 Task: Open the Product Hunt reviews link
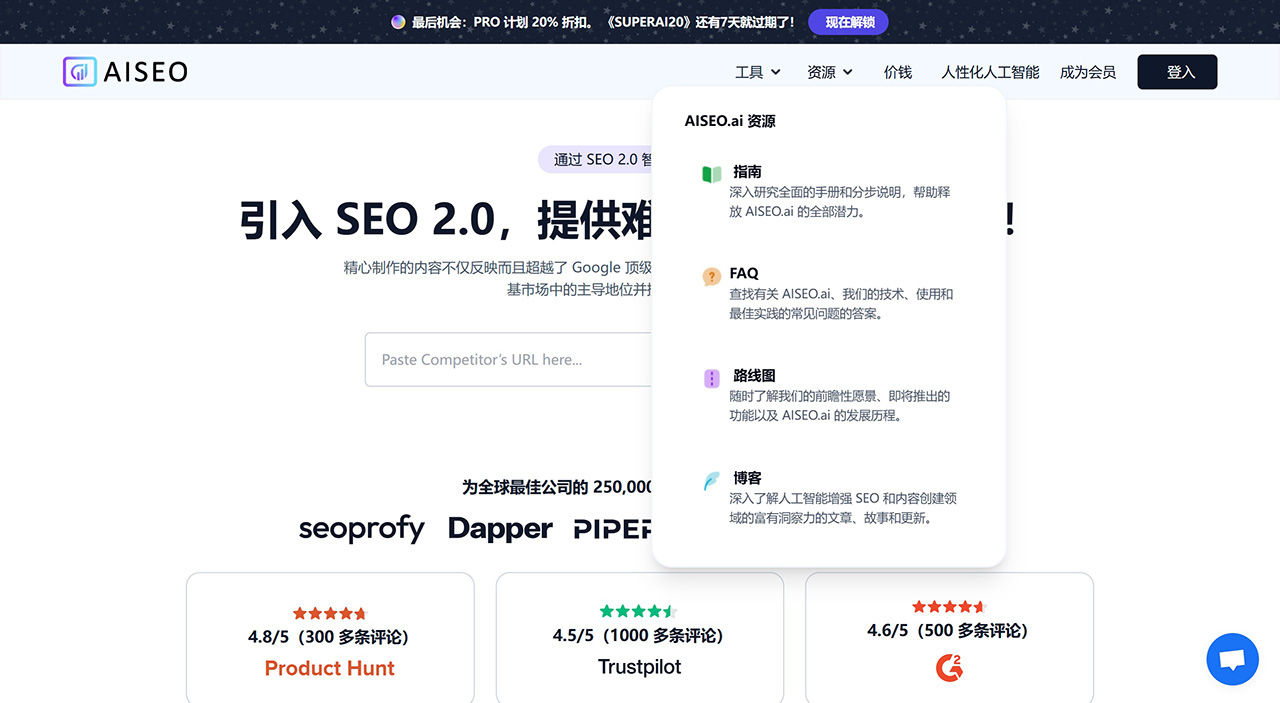tap(329, 667)
